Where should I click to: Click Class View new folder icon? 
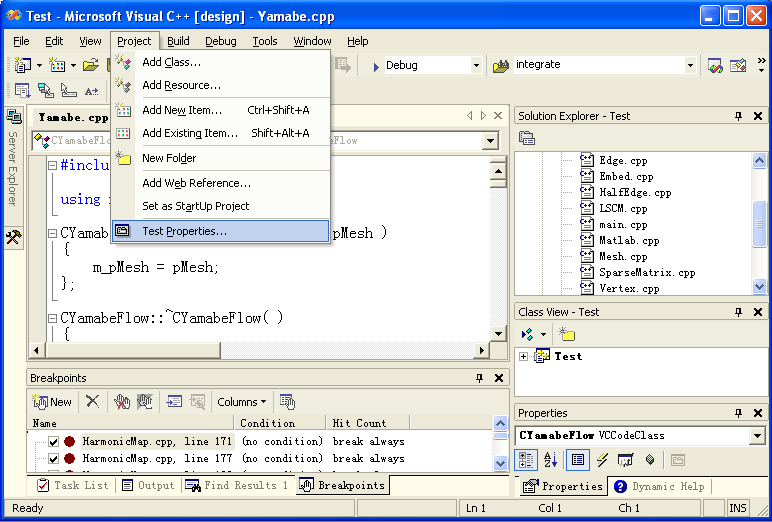pyautogui.click(x=567, y=334)
